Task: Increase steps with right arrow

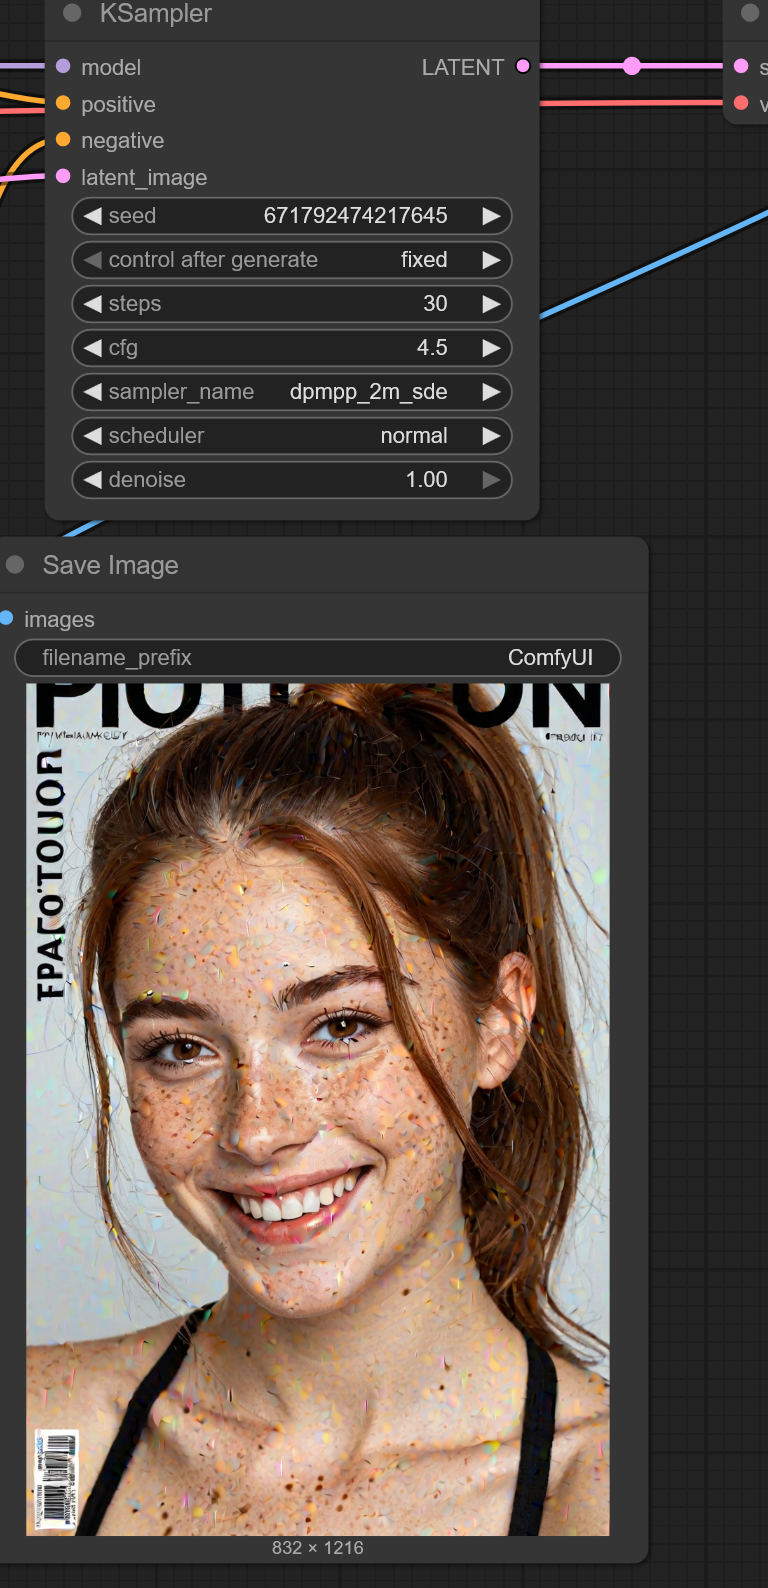Action: click(x=491, y=304)
